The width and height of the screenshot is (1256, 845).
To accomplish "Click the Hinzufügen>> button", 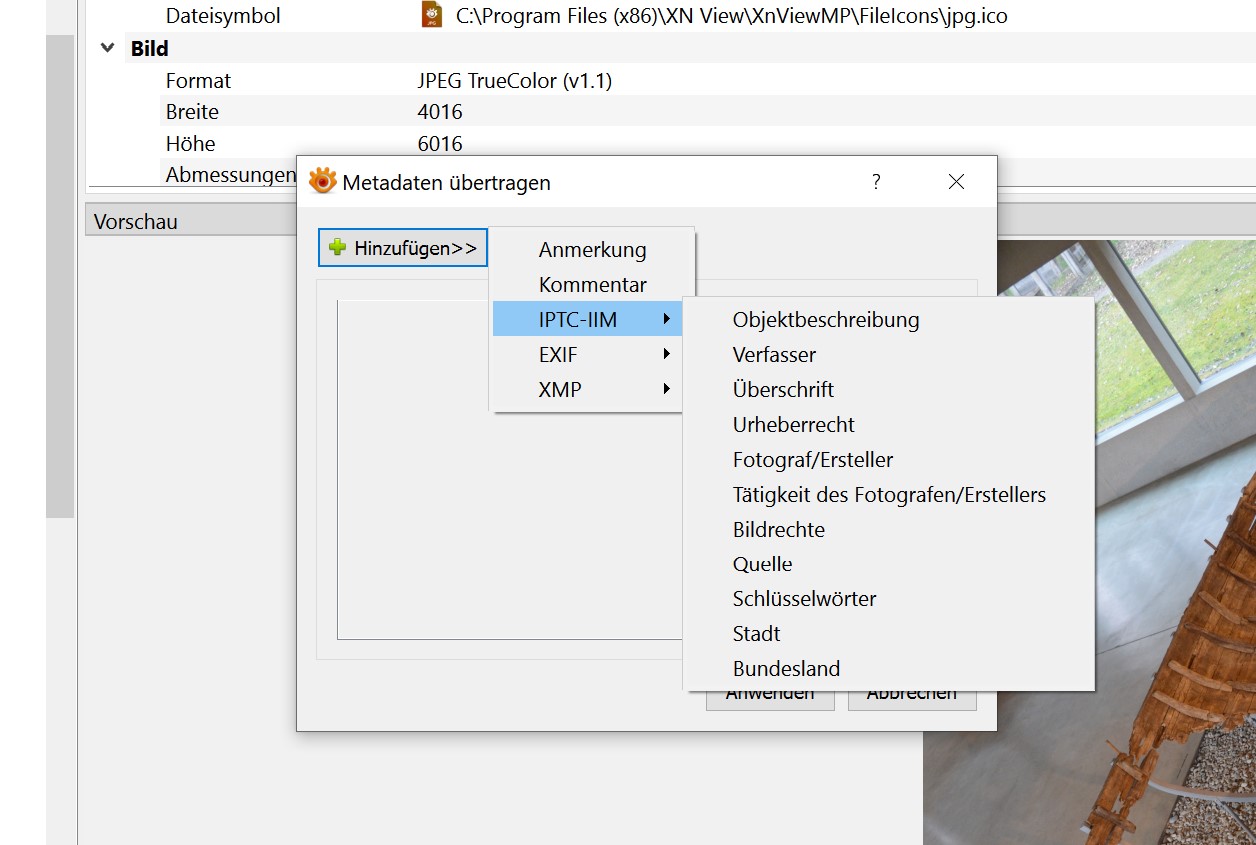I will click(x=403, y=248).
